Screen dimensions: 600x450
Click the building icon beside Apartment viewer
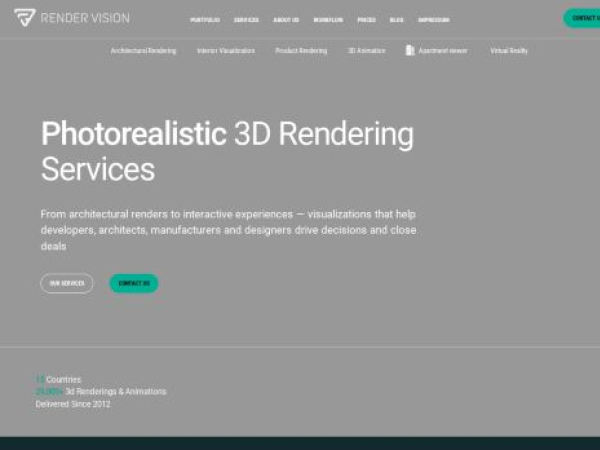tap(410, 50)
